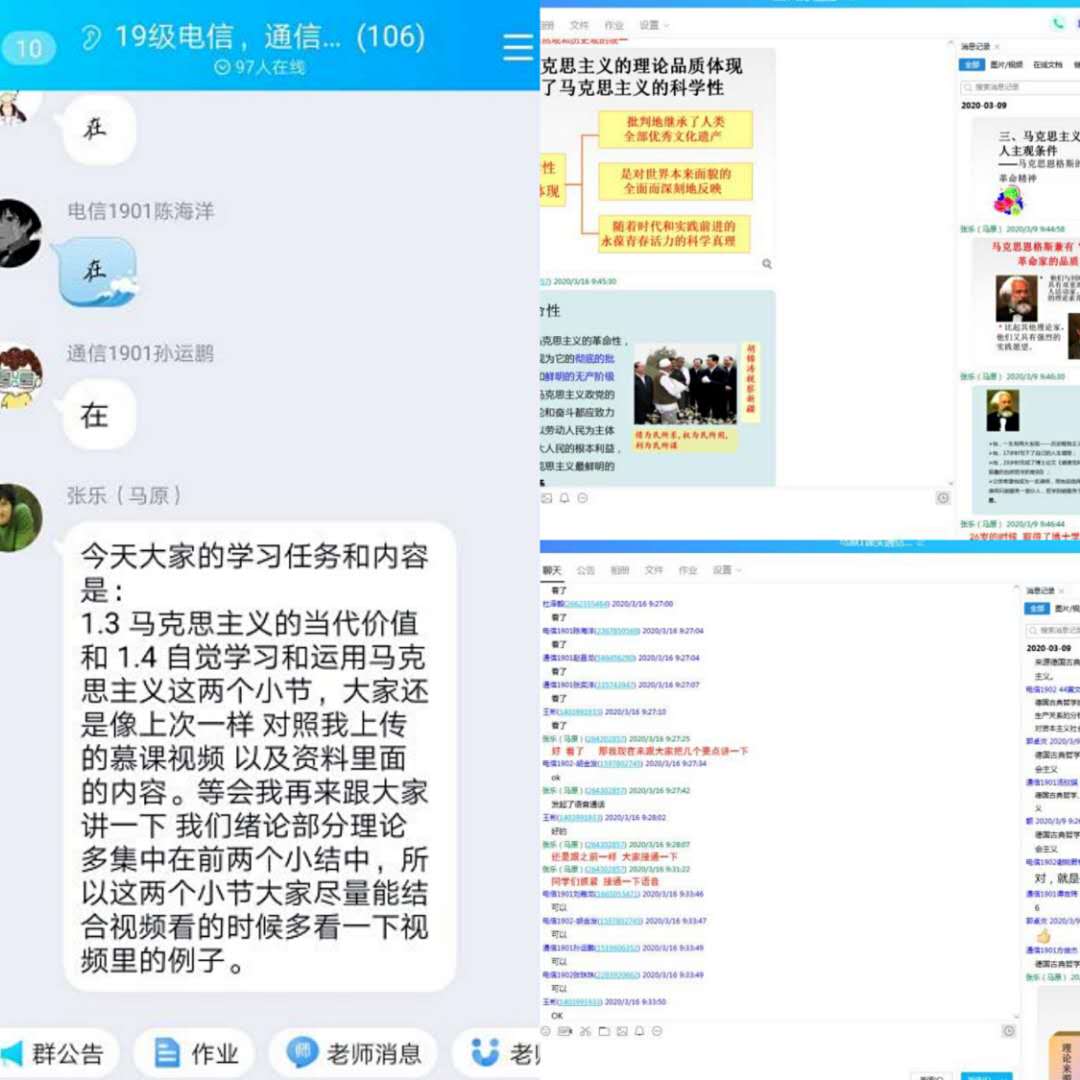Switch to 聊天 tab in lower window
The image size is (1080, 1080).
click(552, 570)
